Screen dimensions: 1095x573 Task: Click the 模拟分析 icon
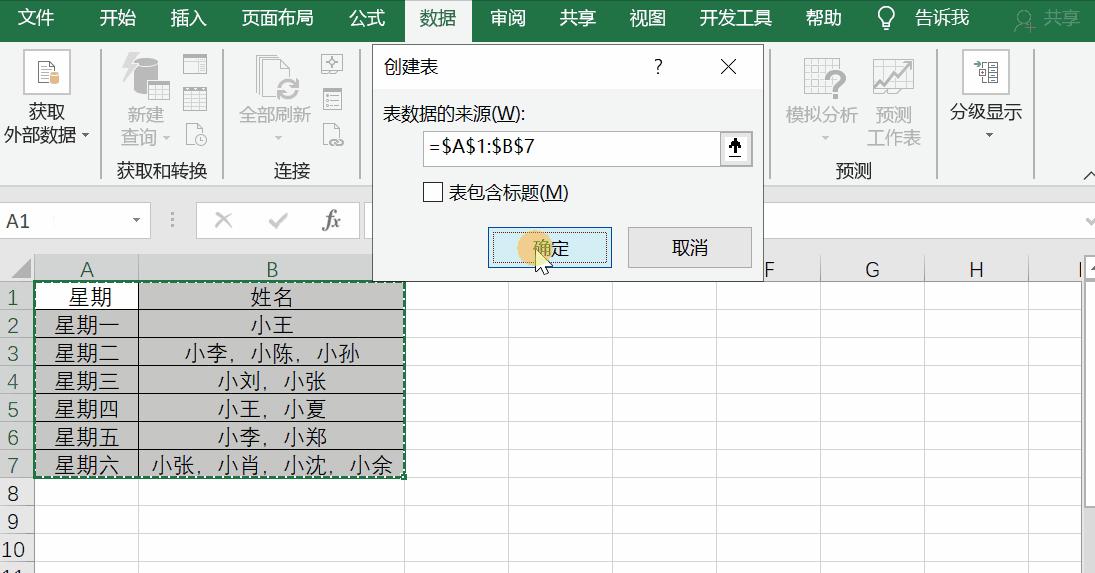click(823, 76)
